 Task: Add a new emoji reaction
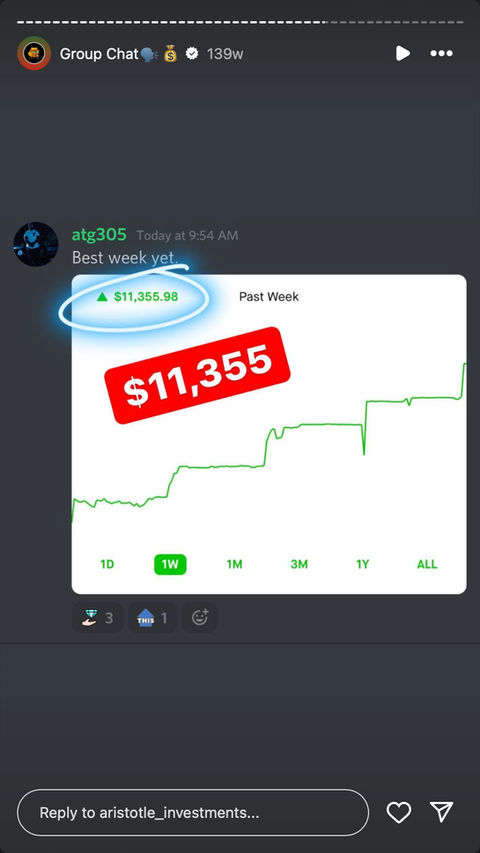coord(200,618)
